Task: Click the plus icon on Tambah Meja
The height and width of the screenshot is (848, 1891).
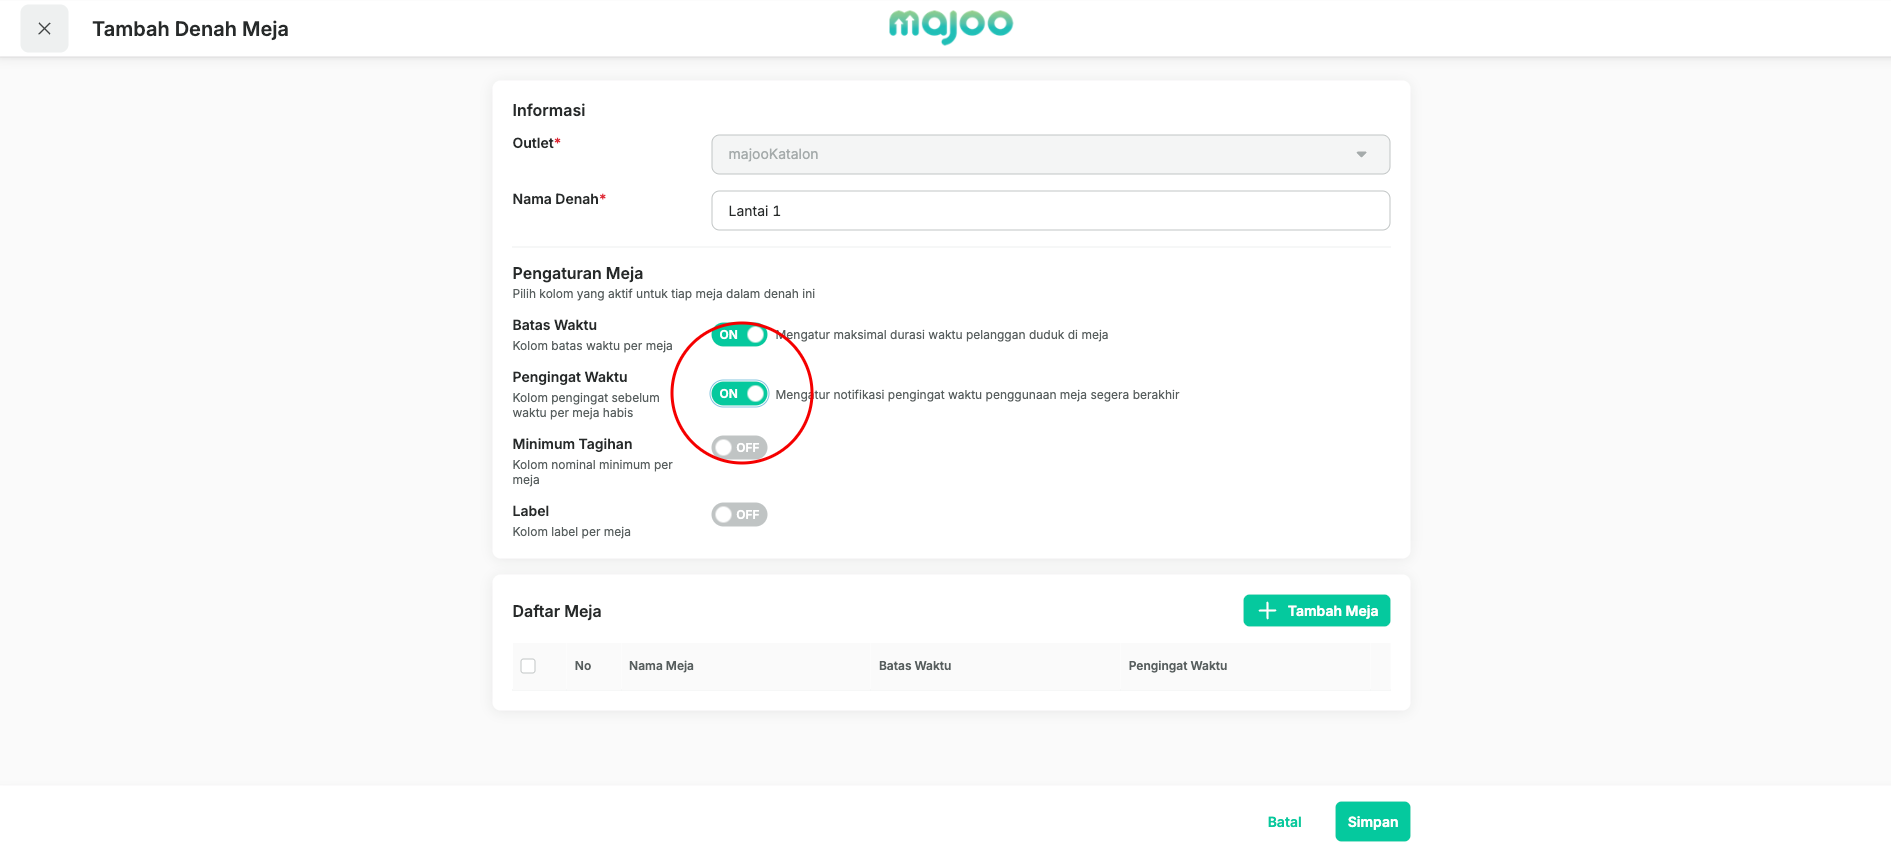Action: [x=1267, y=611]
